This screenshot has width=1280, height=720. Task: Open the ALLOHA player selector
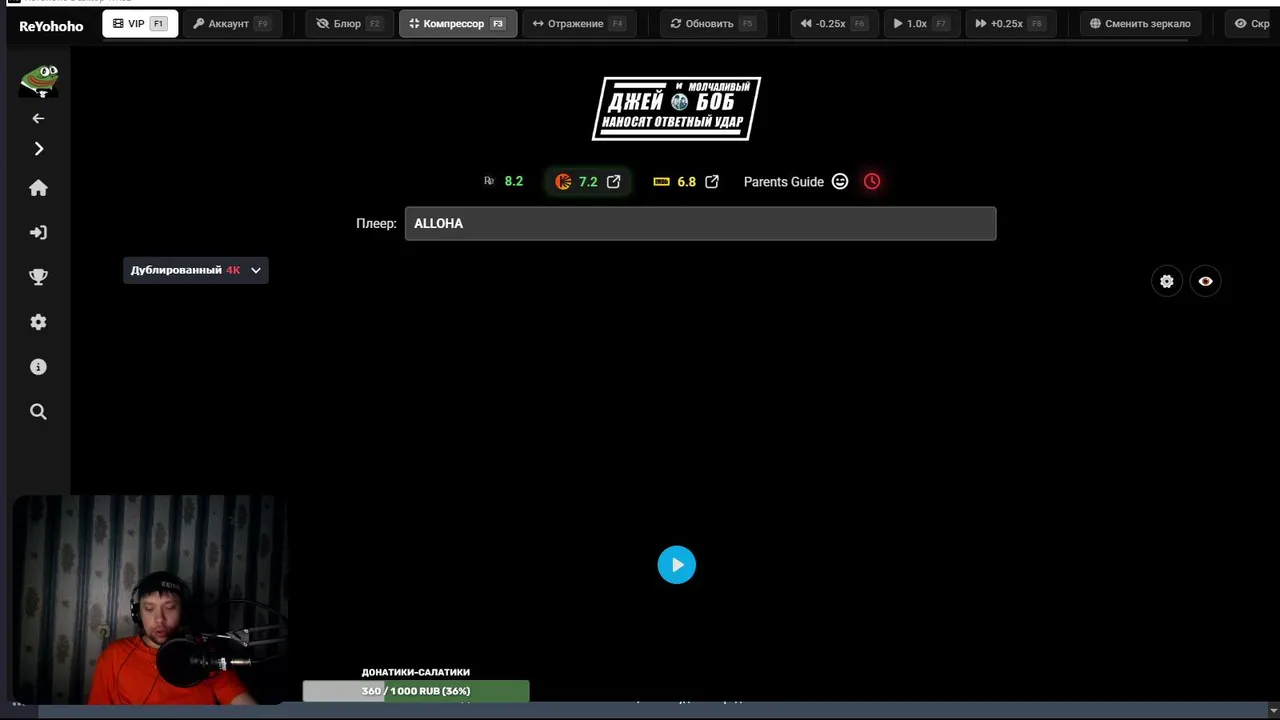(700, 223)
